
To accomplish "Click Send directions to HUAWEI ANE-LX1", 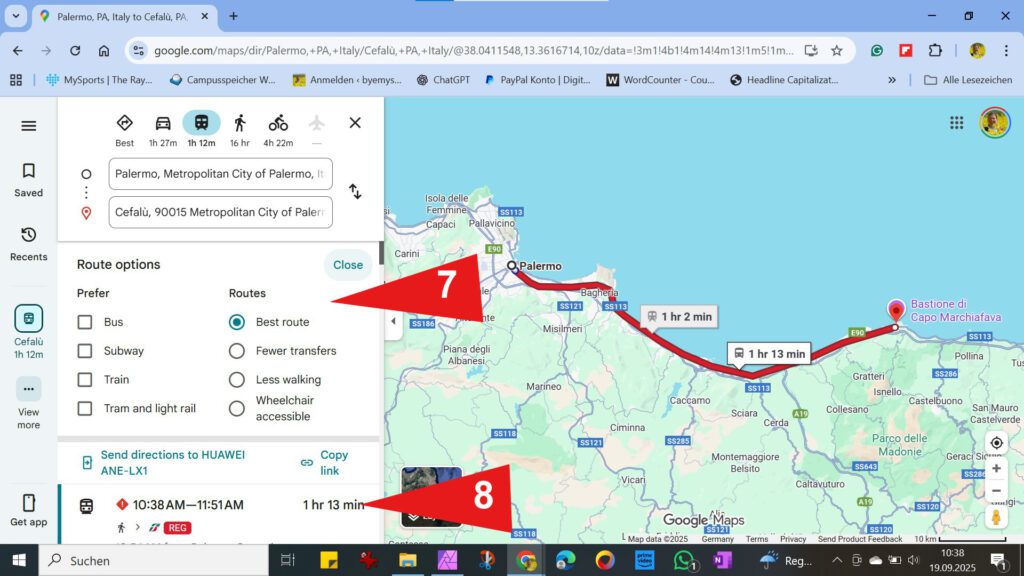I will (x=170, y=460).
